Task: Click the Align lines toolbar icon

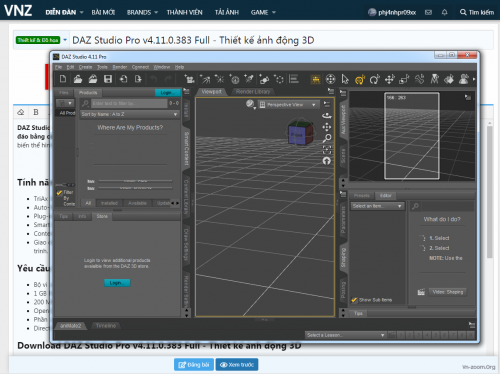Action: pyautogui.click(x=294, y=79)
